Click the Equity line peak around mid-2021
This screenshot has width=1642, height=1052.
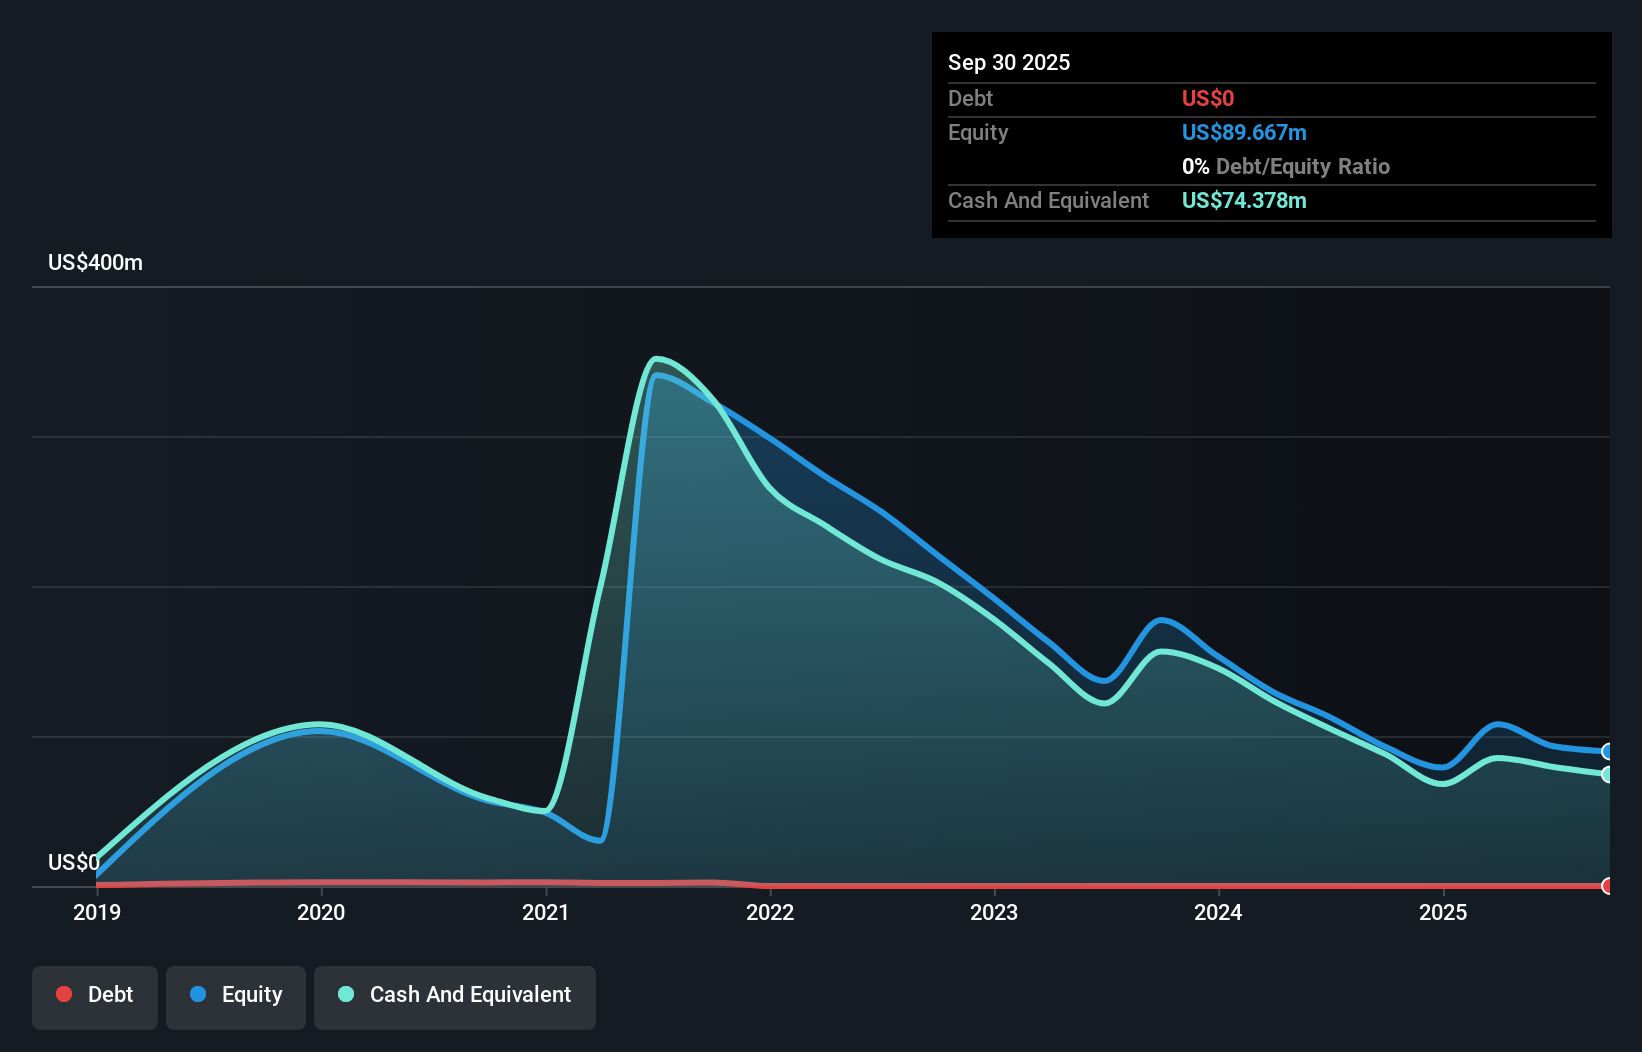pyautogui.click(x=660, y=376)
